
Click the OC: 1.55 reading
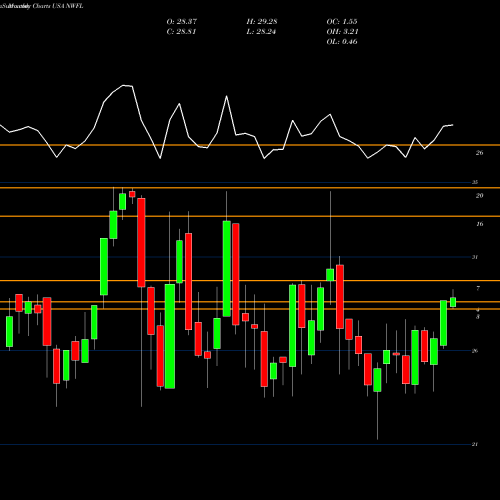click(x=342, y=22)
